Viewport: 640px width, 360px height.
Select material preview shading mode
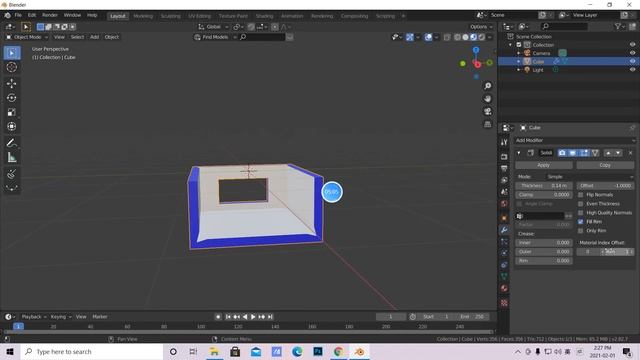tap(473, 37)
